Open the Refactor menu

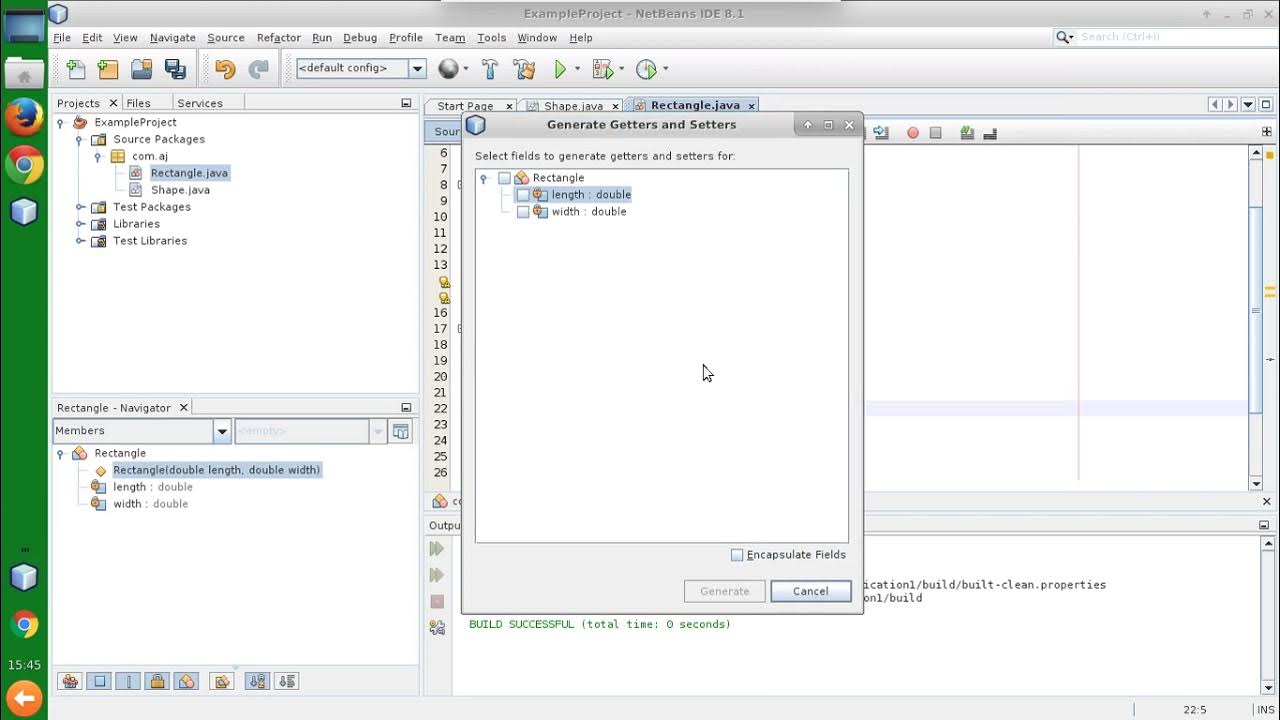pos(278,37)
